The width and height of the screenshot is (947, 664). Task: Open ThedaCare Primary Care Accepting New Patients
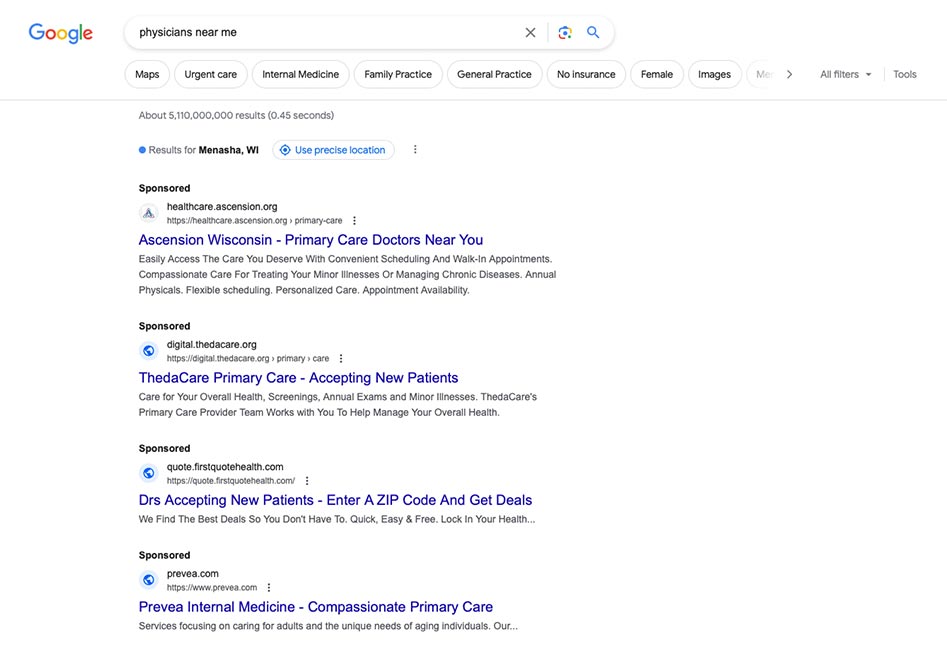click(298, 378)
